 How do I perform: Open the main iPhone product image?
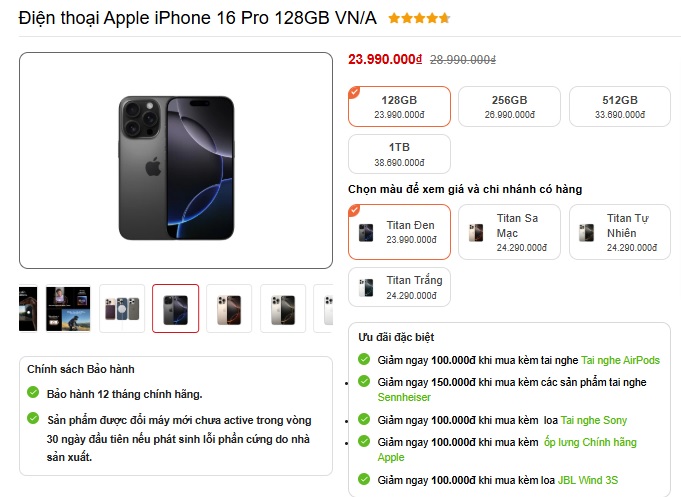pos(176,160)
